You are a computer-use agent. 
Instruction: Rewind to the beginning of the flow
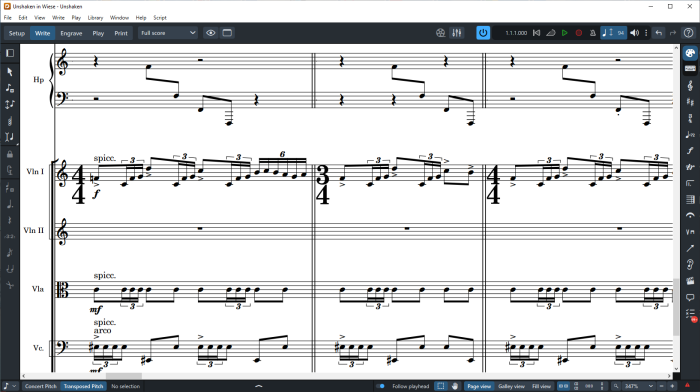[537, 33]
